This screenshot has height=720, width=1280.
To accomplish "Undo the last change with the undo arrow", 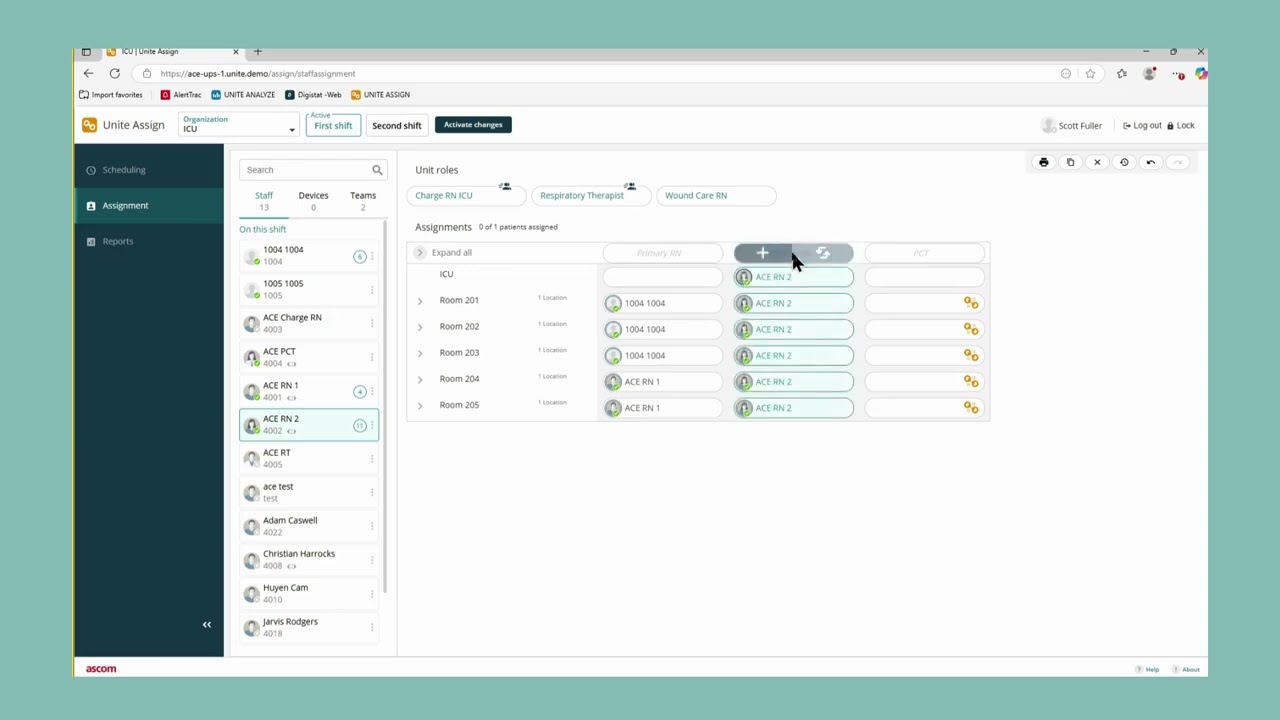I will [x=1151, y=162].
